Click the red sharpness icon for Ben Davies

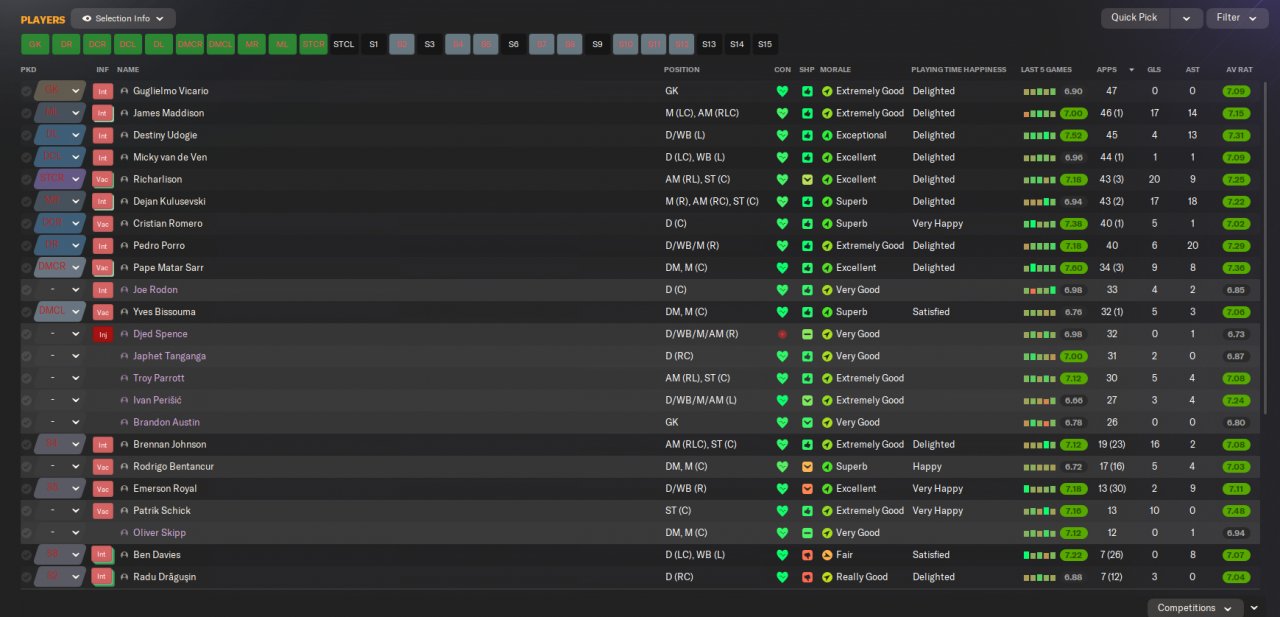(807, 555)
